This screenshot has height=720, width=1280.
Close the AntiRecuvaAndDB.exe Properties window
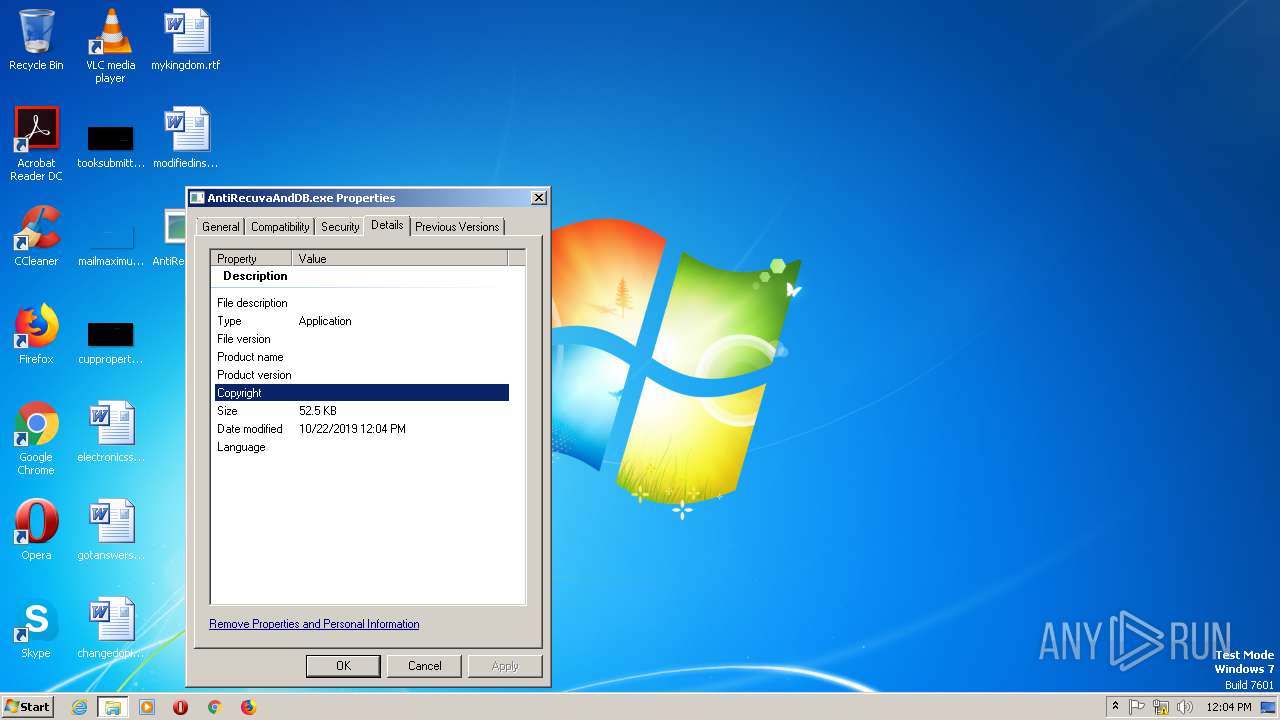coord(538,198)
